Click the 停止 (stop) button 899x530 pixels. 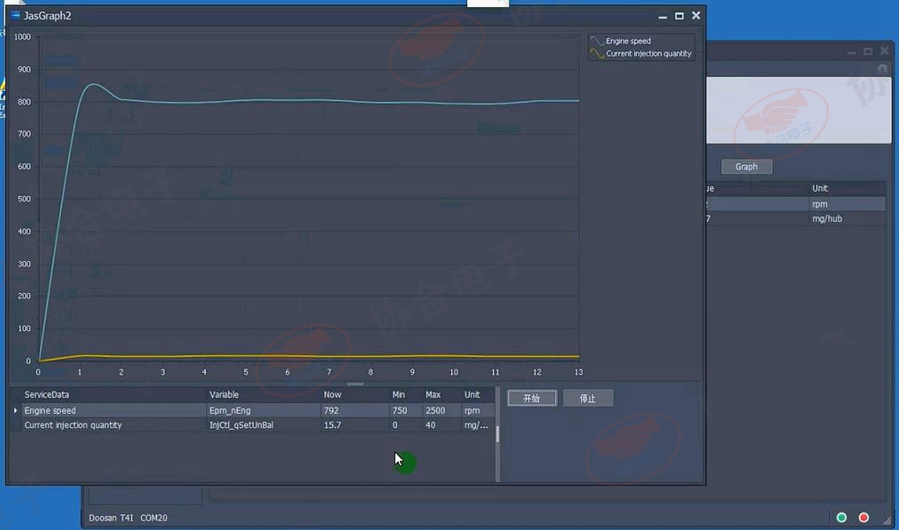coord(588,398)
